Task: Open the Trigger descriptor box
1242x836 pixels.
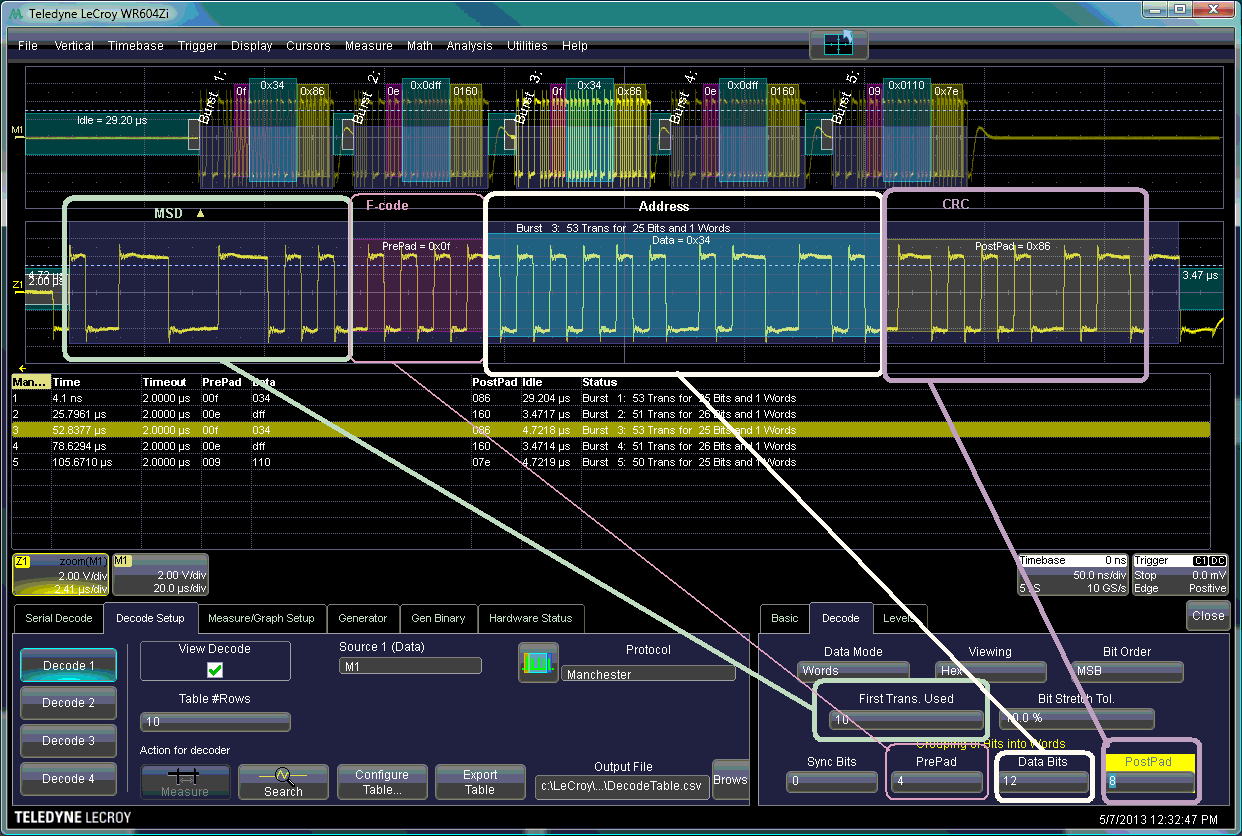Action: click(x=1180, y=574)
